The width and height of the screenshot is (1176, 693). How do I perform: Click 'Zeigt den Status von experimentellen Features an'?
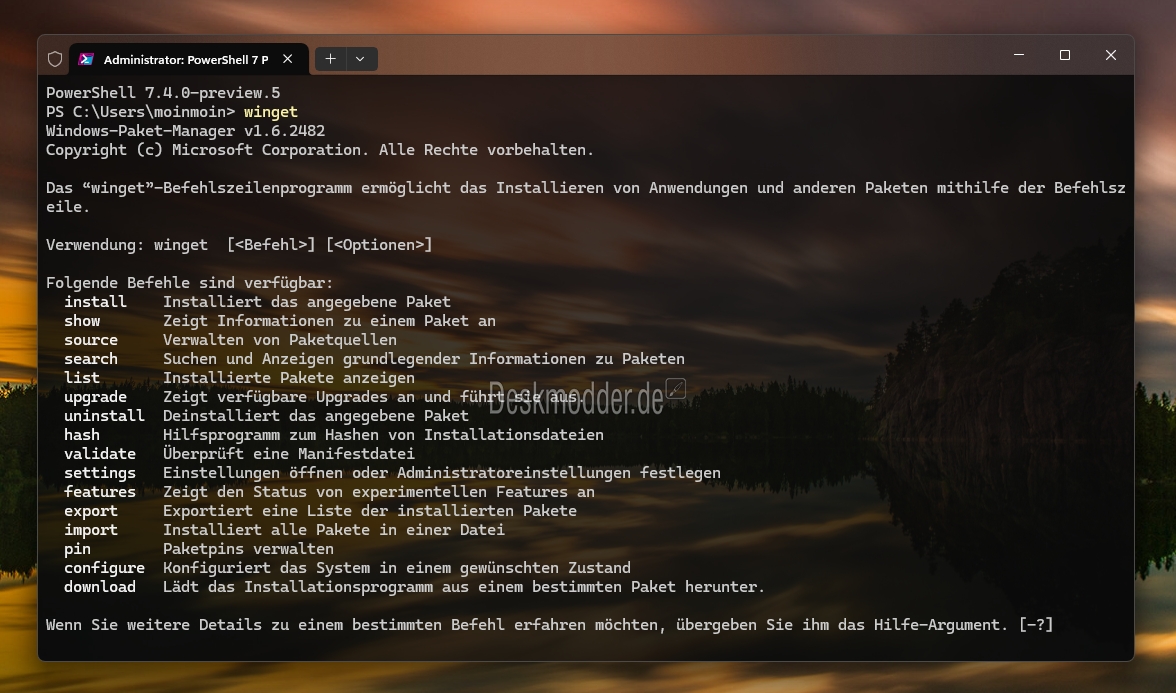(x=379, y=492)
